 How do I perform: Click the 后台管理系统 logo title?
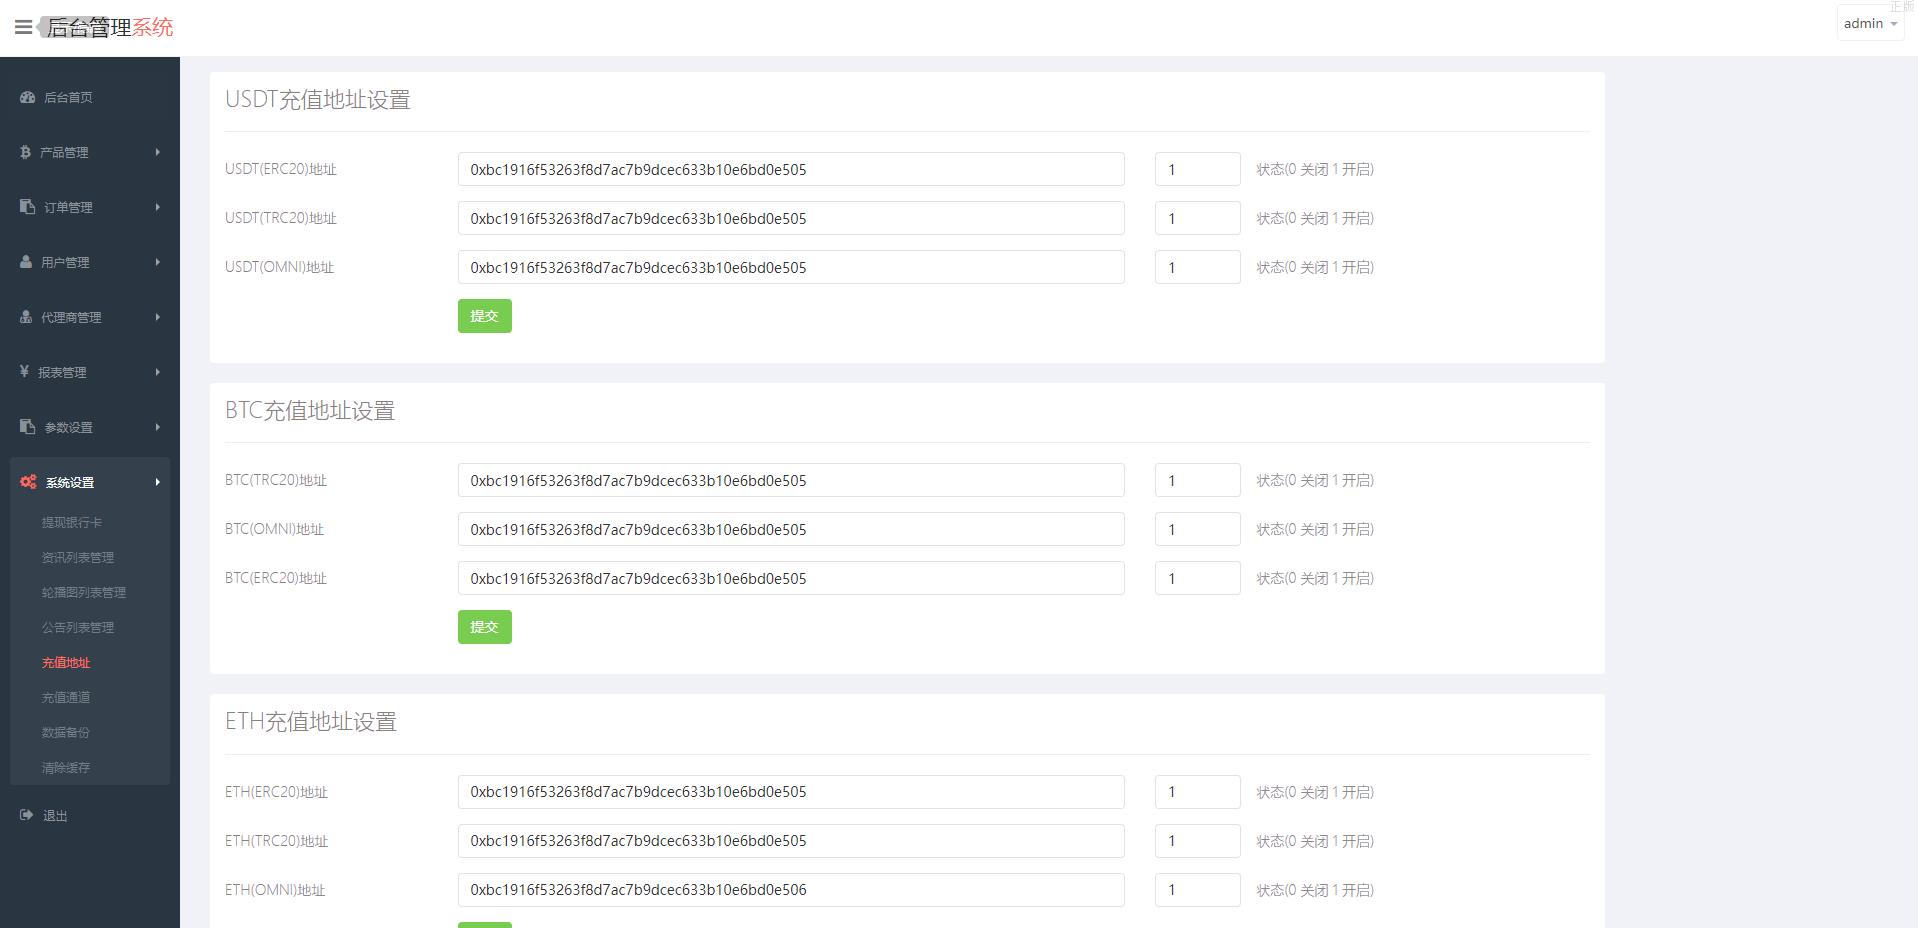click(x=110, y=27)
